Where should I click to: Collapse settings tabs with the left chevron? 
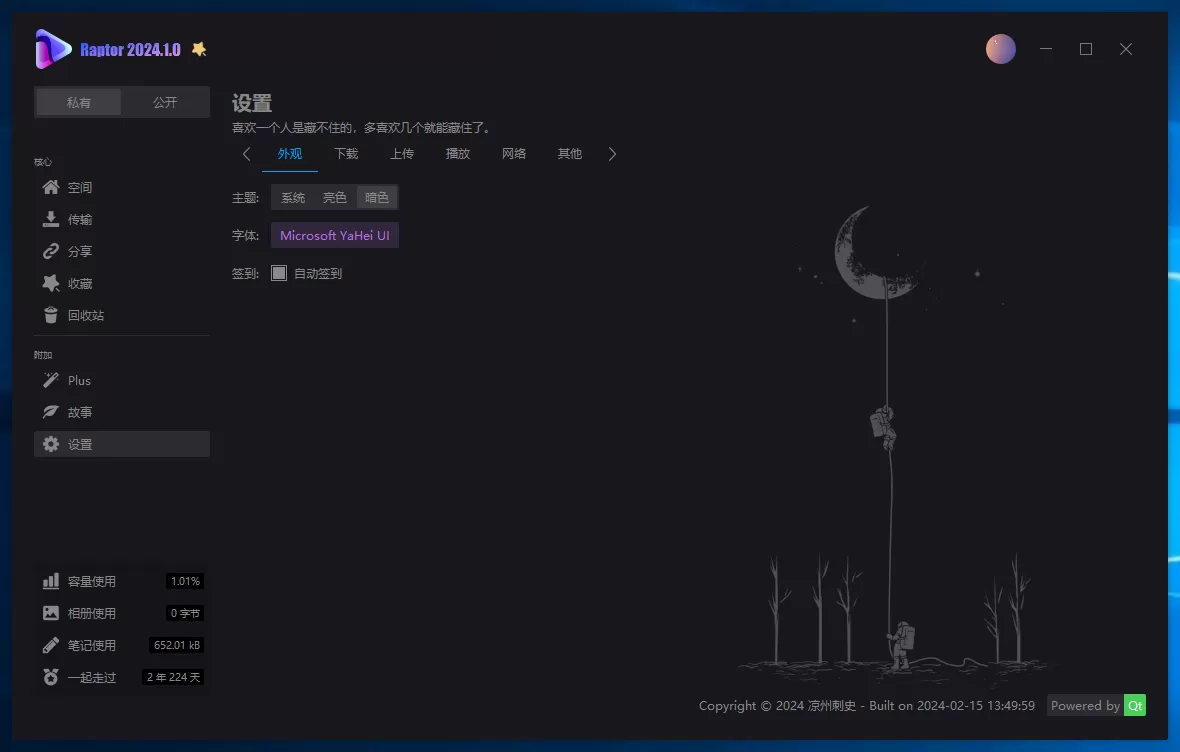tap(246, 154)
